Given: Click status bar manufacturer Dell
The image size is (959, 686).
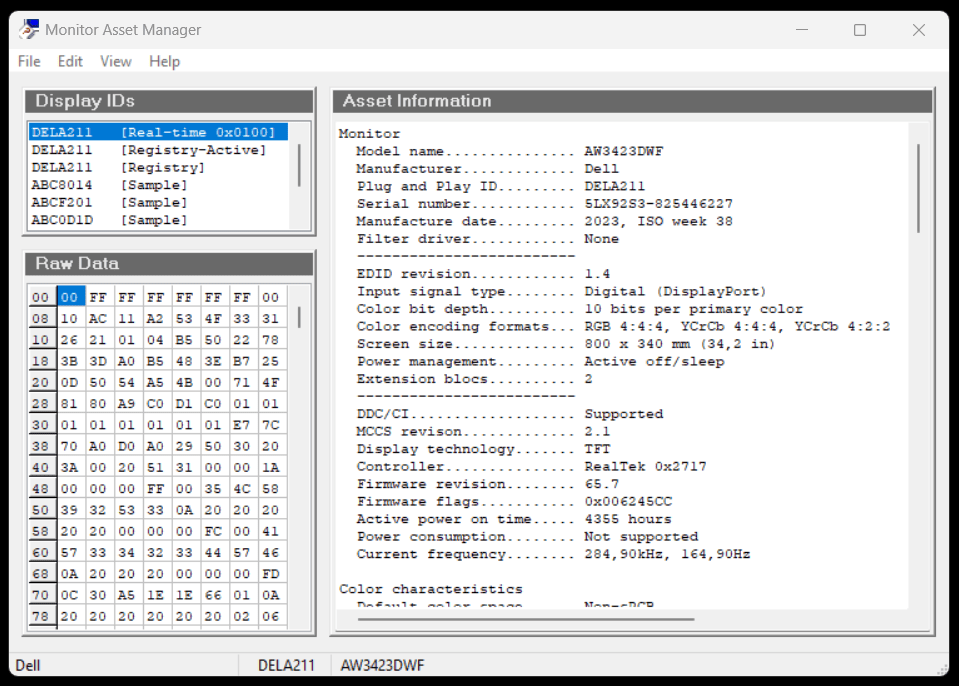Looking at the screenshot, I should pyautogui.click(x=28, y=665).
